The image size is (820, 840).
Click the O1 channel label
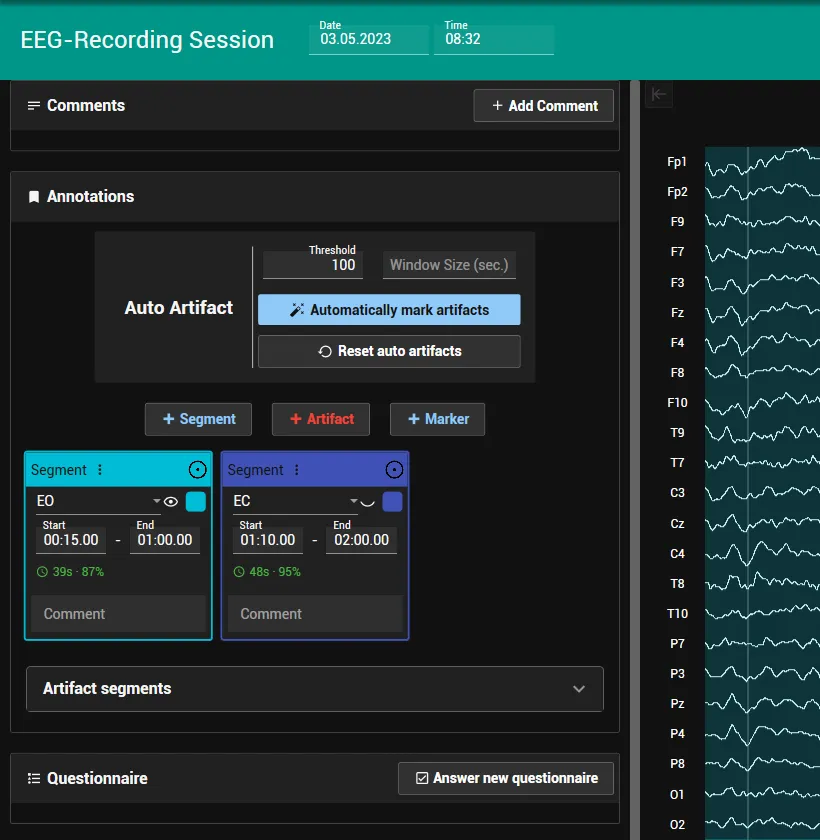[677, 794]
